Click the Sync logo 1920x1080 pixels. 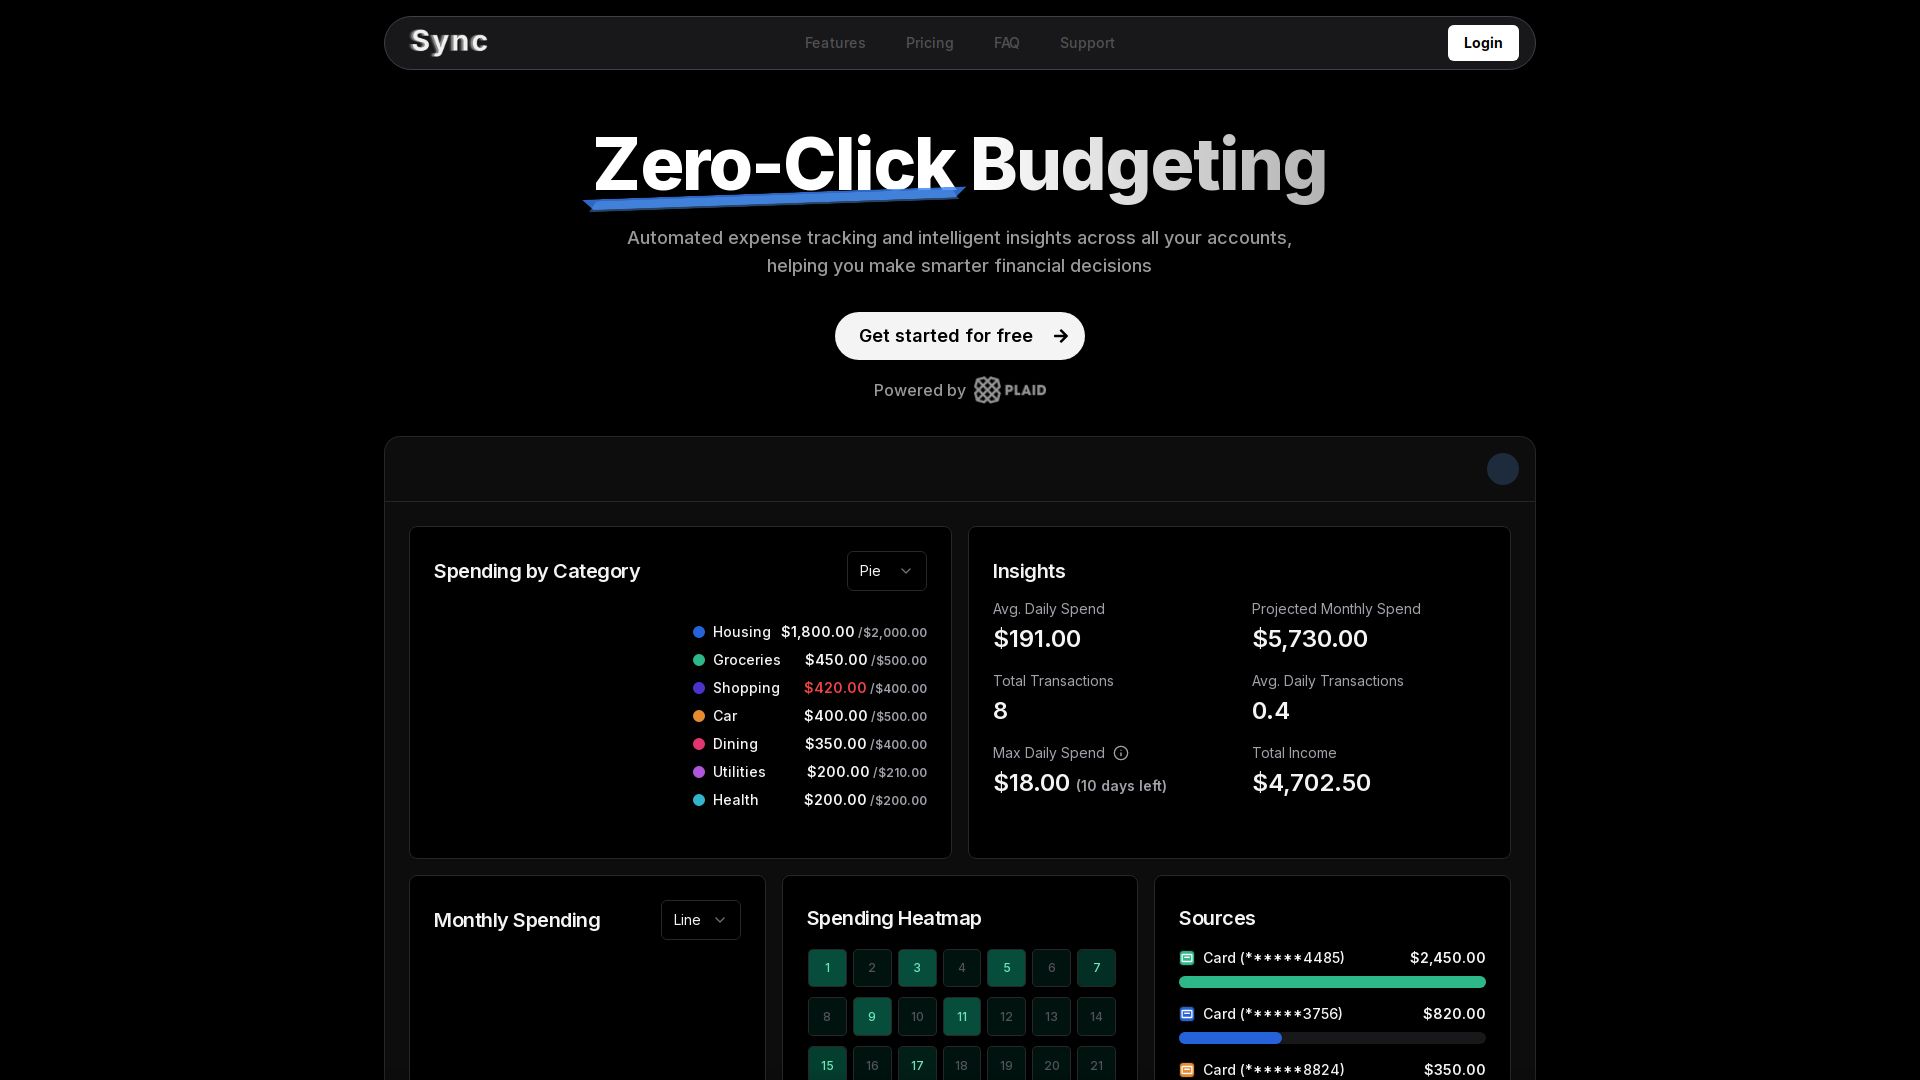[449, 42]
